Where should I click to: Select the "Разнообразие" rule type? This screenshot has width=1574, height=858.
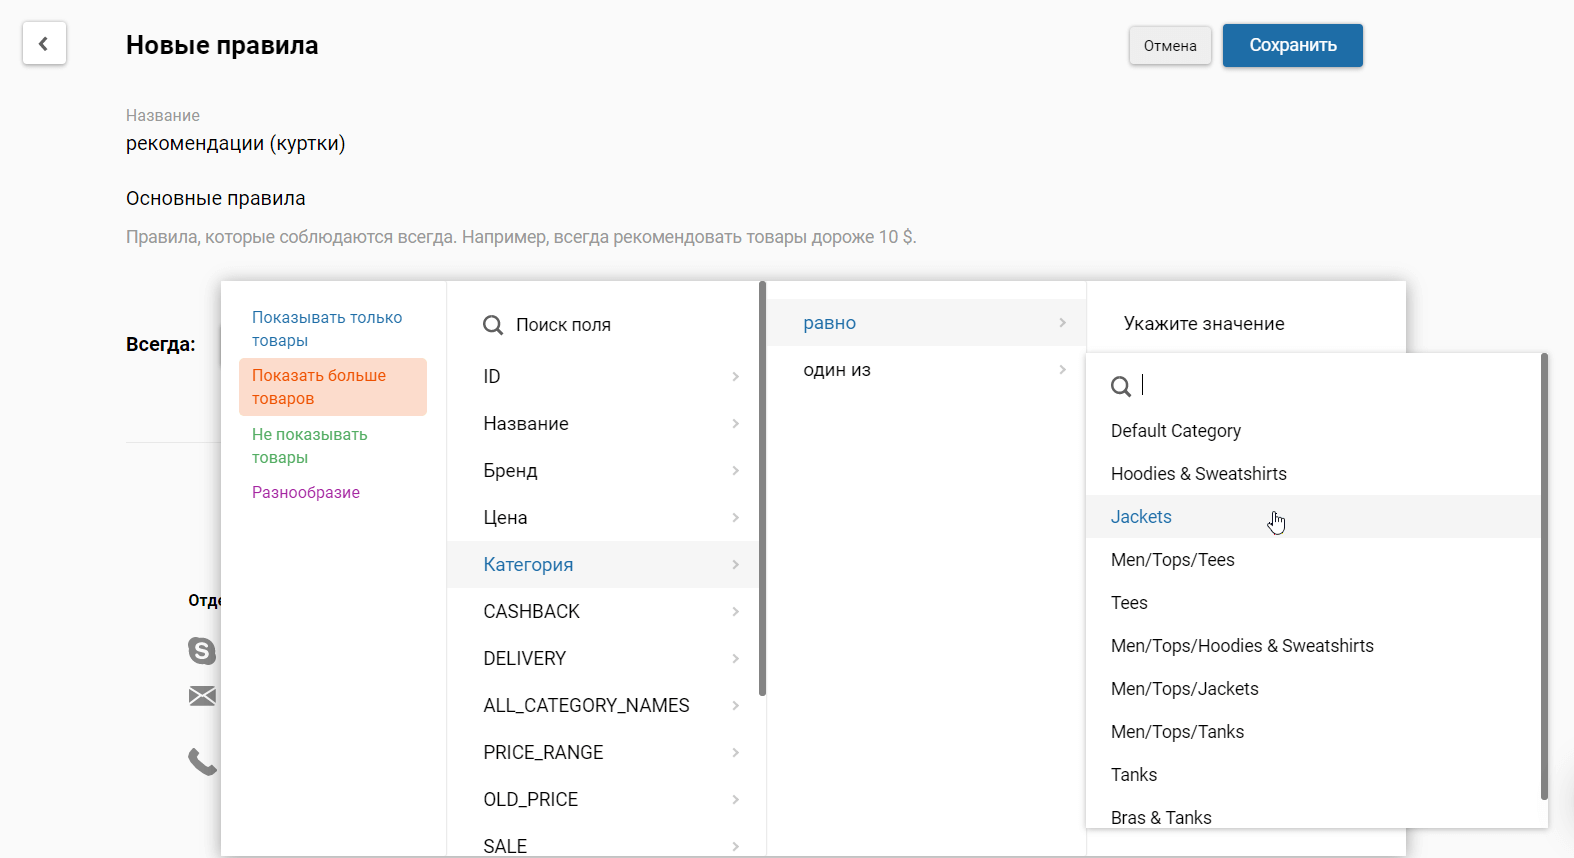[x=306, y=492]
